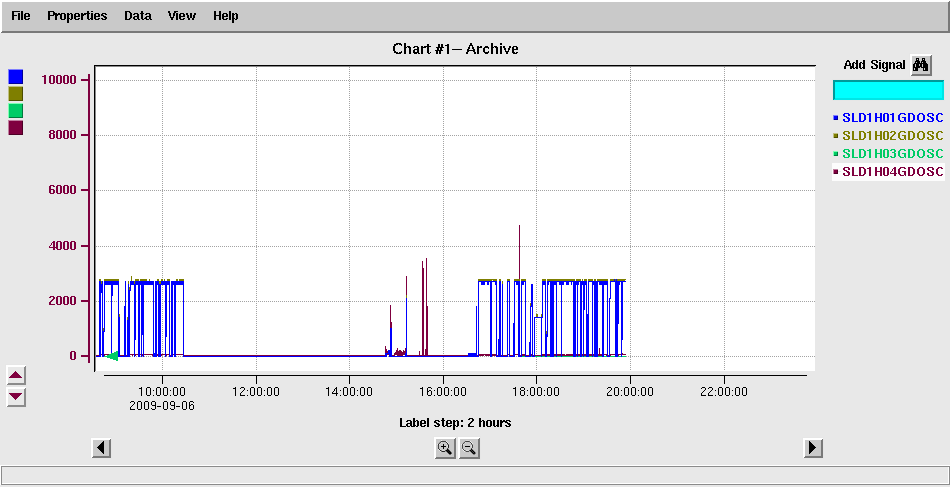Open the Properties menu
Image resolution: width=950 pixels, height=487 pixels.
(77, 16)
